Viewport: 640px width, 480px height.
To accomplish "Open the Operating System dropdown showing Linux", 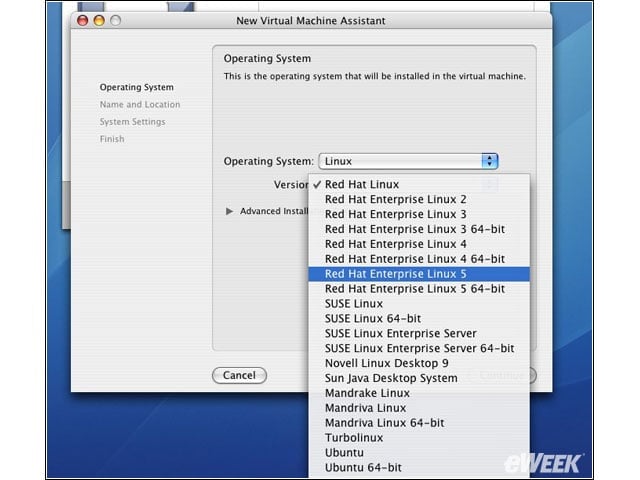I will [x=408, y=161].
